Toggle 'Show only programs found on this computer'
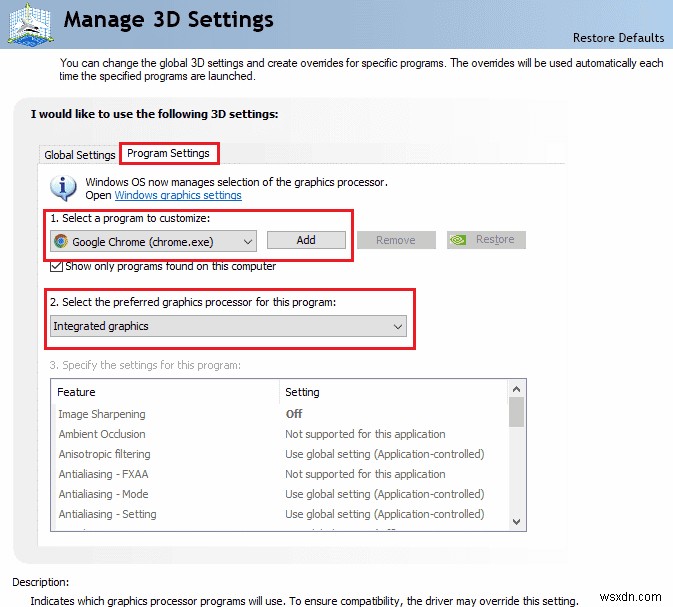 click(x=57, y=266)
